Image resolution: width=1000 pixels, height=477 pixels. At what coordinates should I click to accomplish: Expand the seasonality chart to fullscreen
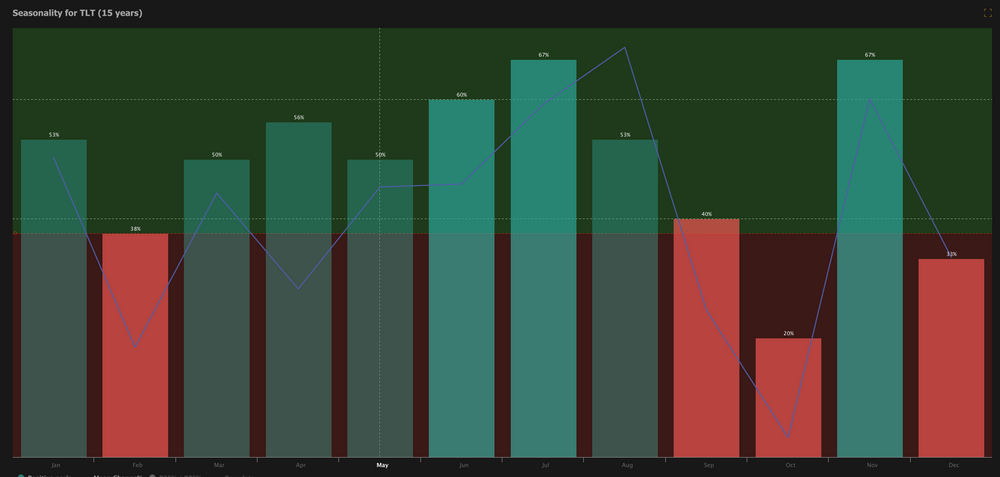(x=987, y=13)
